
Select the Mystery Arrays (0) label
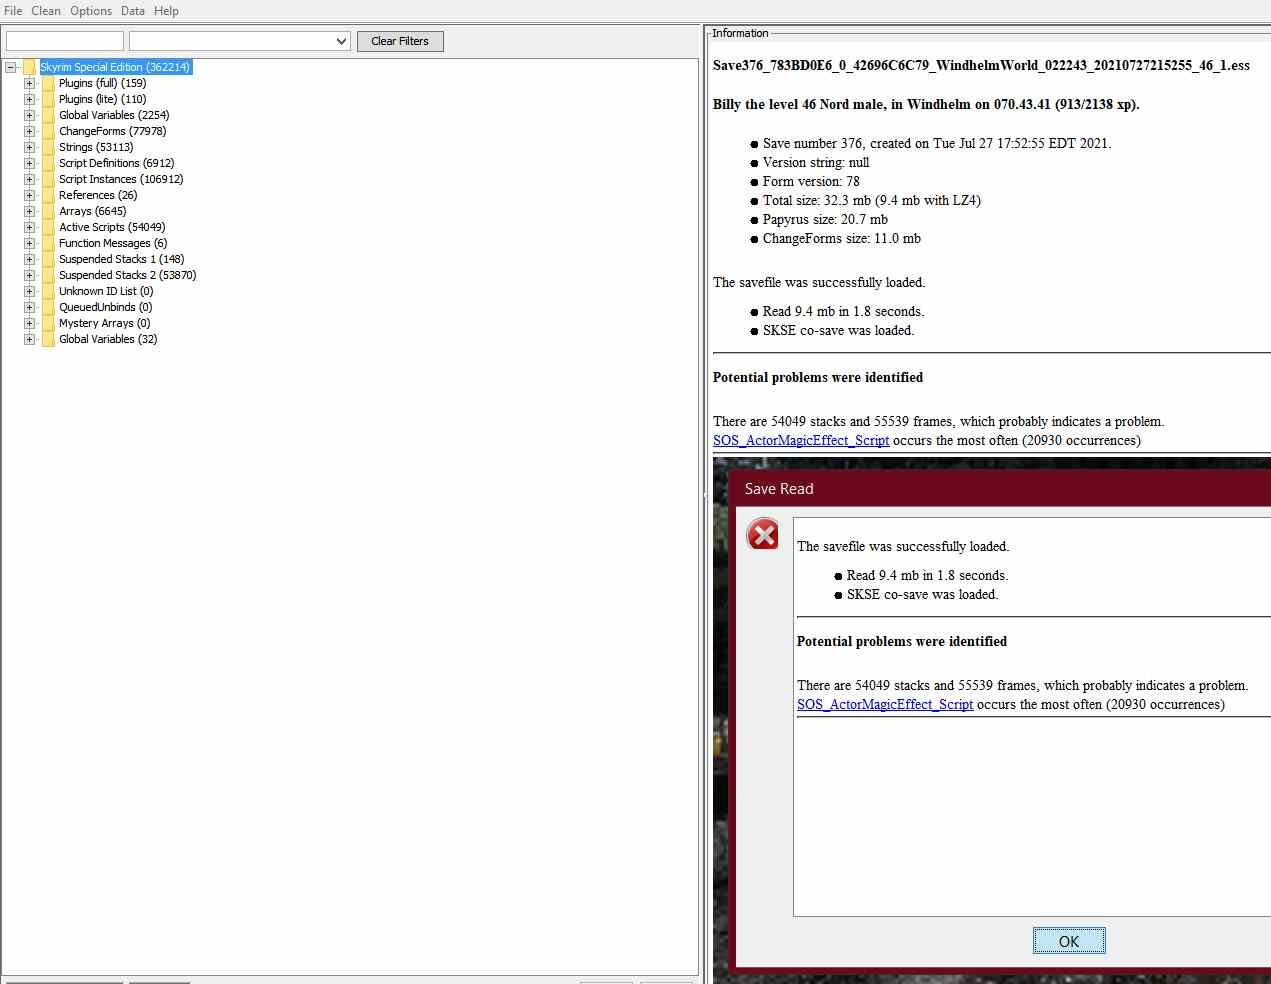pos(104,323)
